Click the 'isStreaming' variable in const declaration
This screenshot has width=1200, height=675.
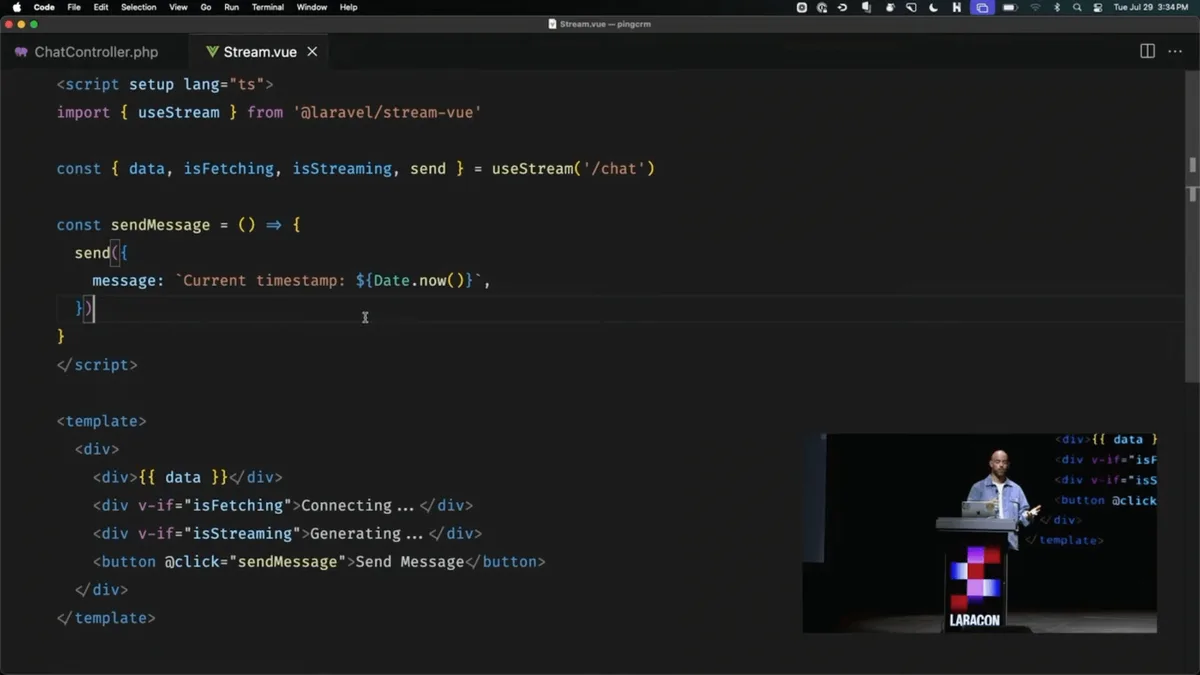coord(342,168)
